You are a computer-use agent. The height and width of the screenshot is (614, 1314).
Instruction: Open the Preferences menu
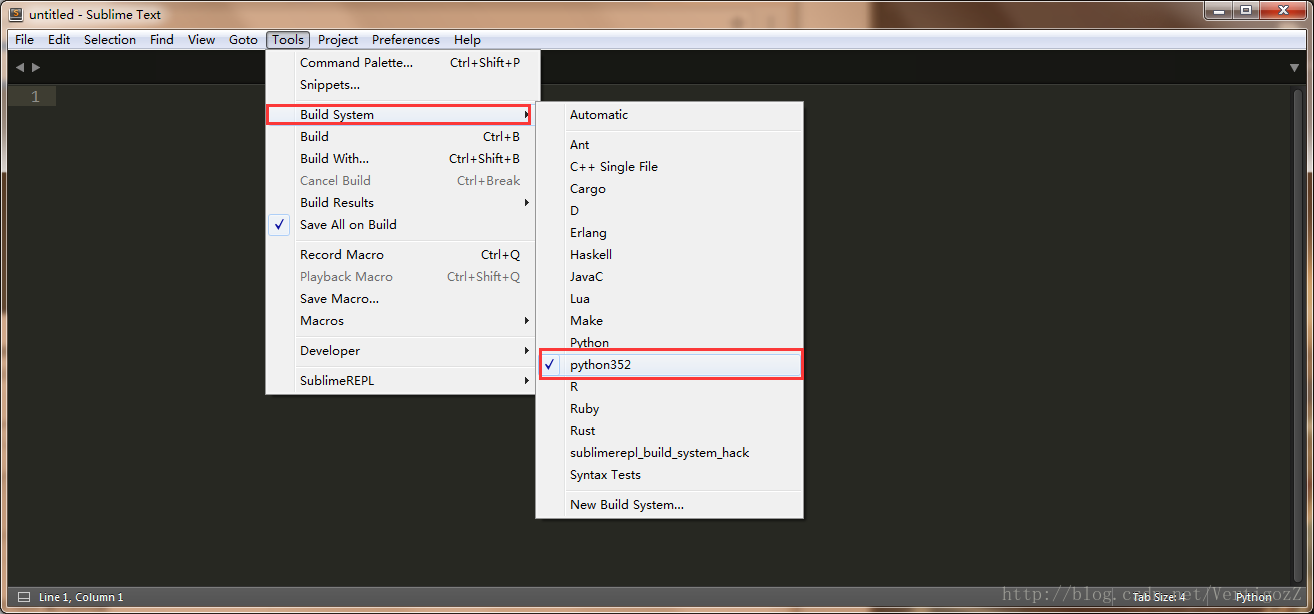[406, 40]
